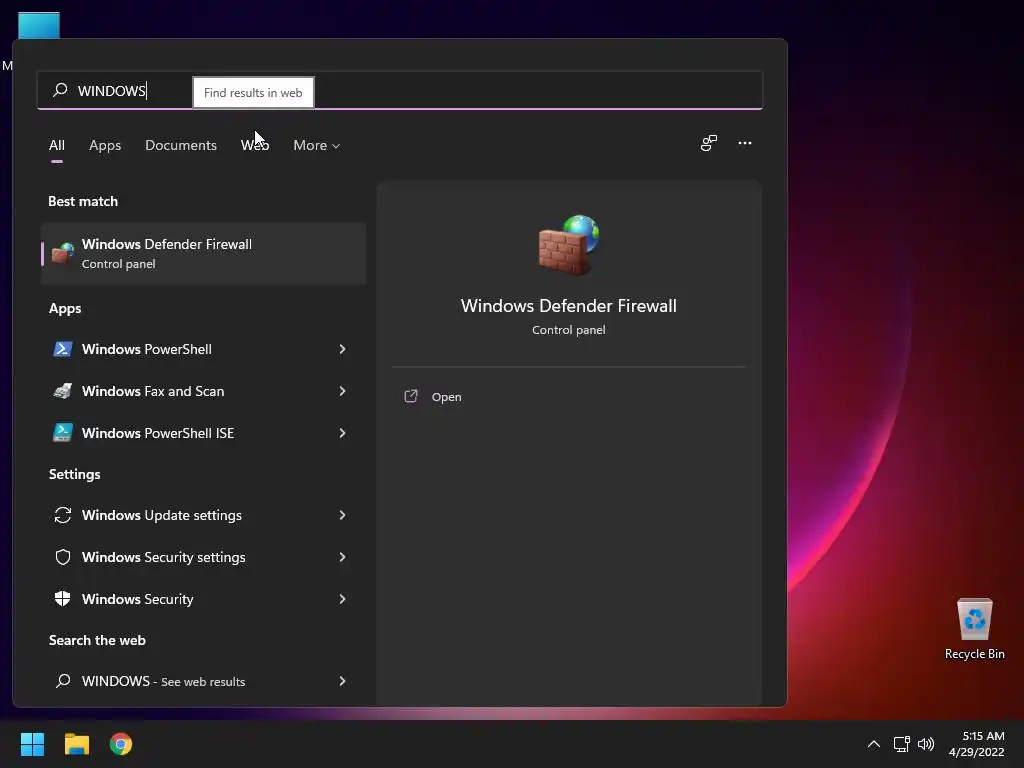Click the Windows Update settings refresh icon
This screenshot has height=768, width=1024.
coord(63,515)
